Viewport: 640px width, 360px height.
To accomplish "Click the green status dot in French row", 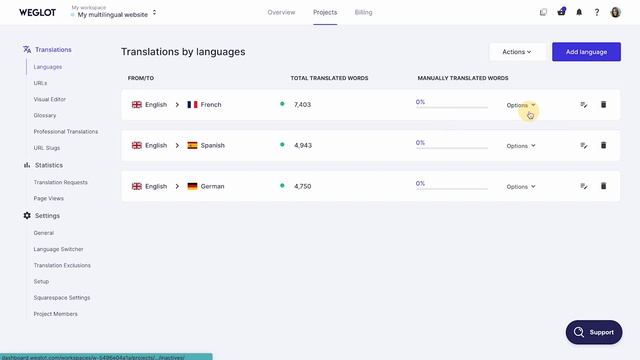I will 282,104.
